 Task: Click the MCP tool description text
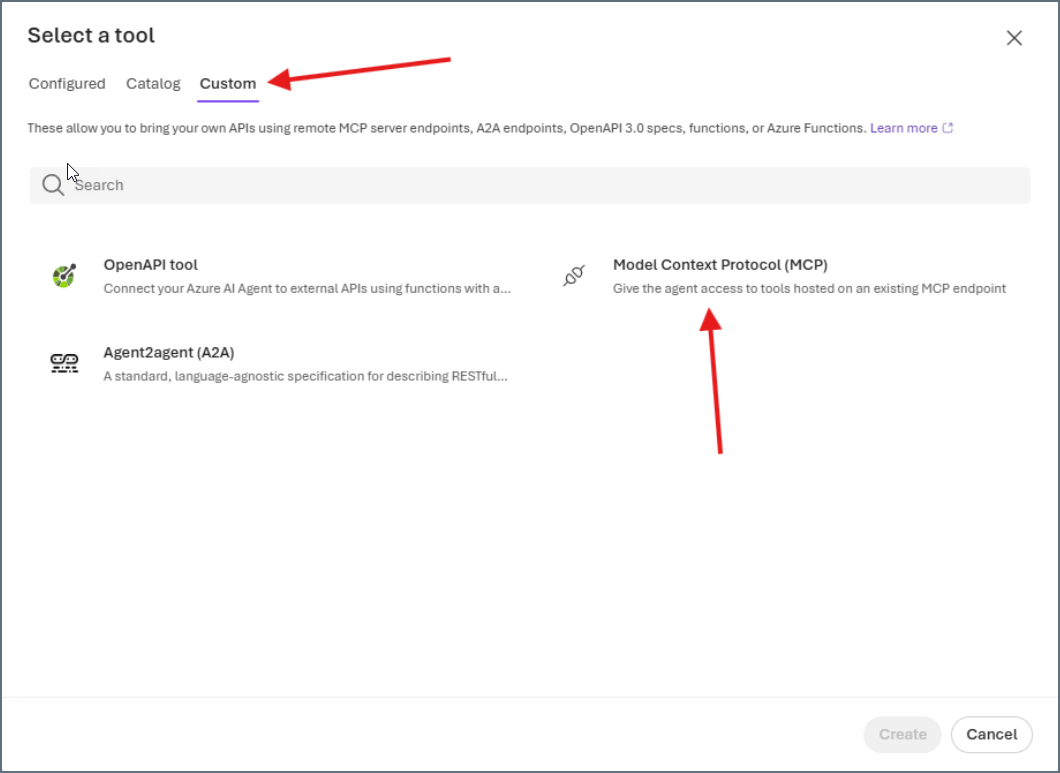tap(810, 288)
